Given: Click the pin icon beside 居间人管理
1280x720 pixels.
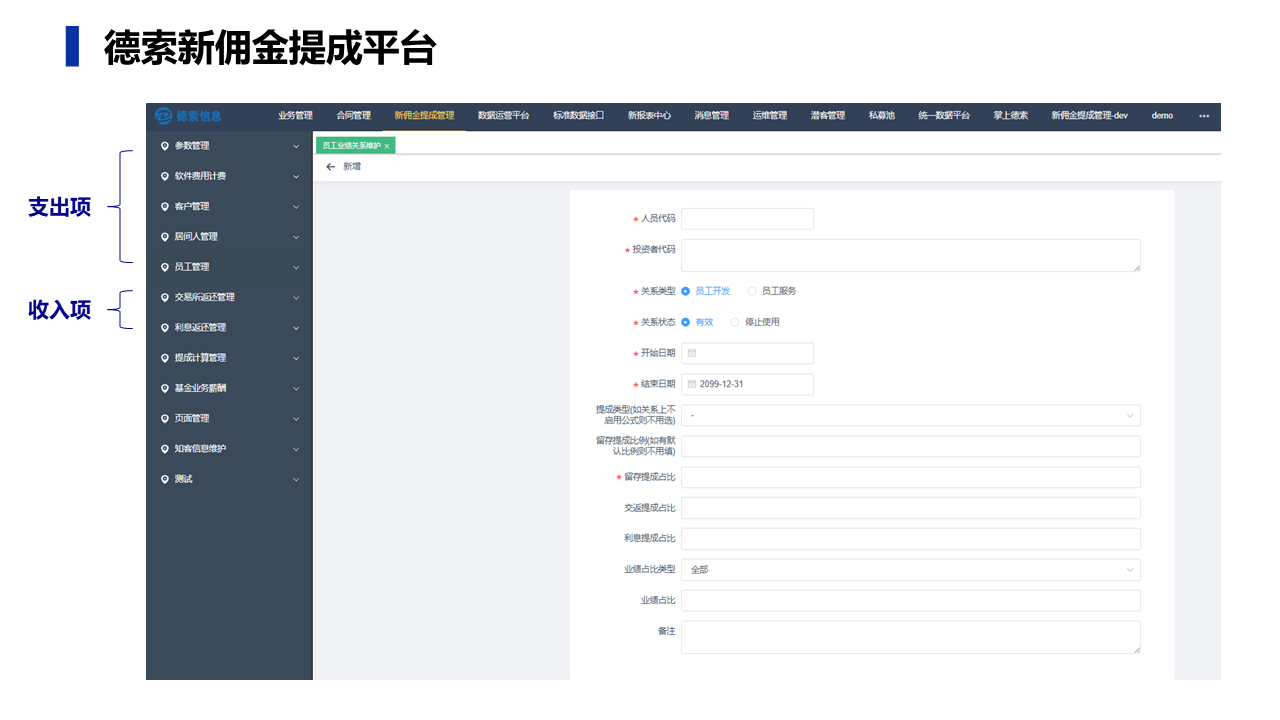Looking at the screenshot, I should [165, 237].
